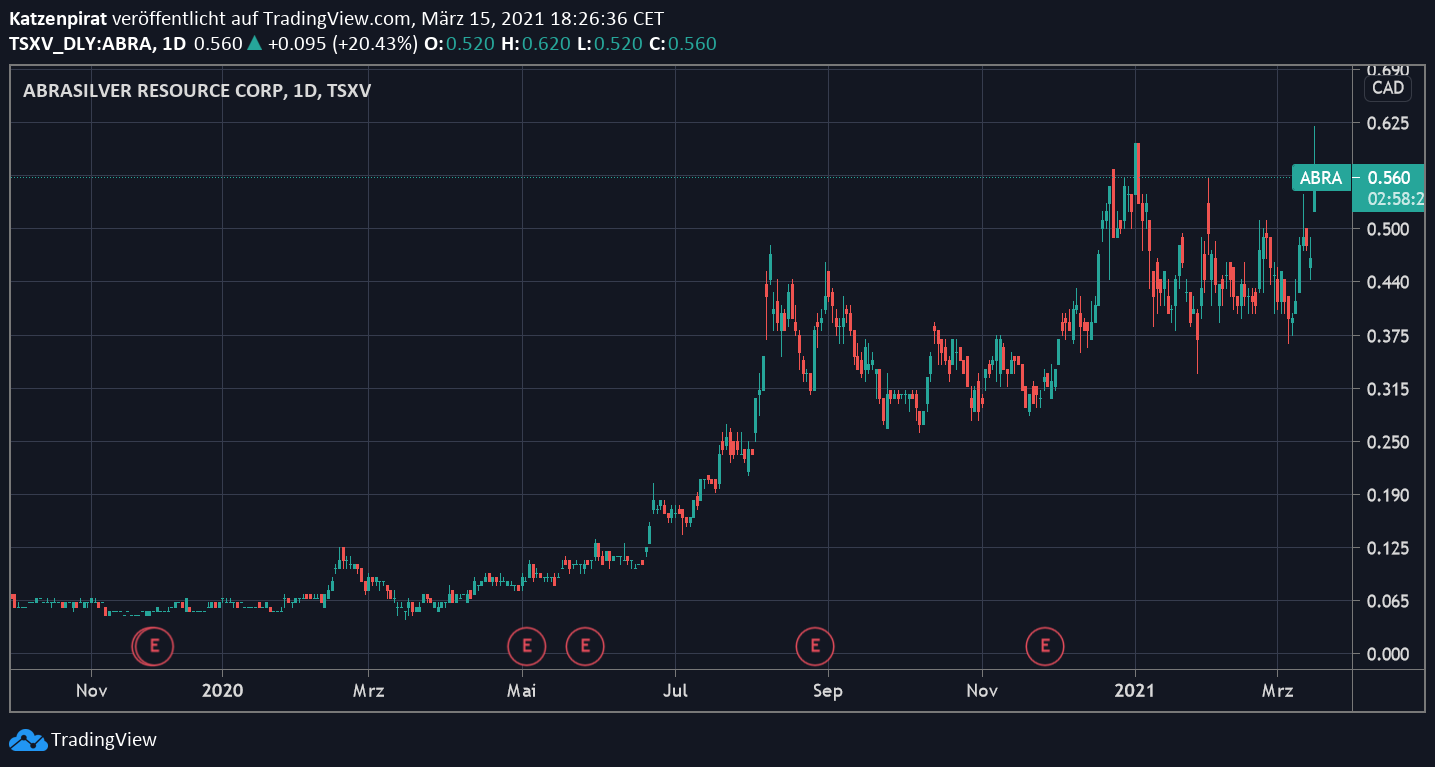The height and width of the screenshot is (767, 1435).
Task: Click the CAD currency badge
Action: tap(1387, 88)
